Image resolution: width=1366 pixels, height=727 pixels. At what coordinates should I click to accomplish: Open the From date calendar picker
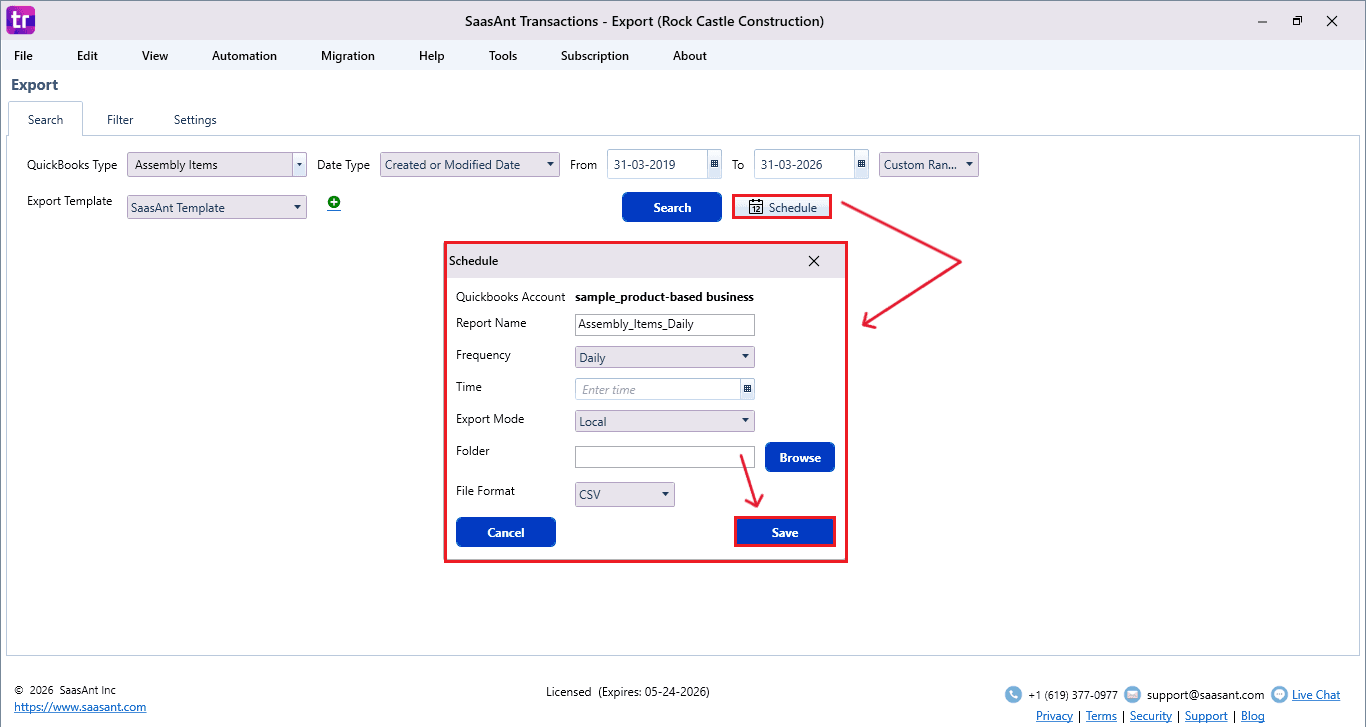click(x=714, y=165)
